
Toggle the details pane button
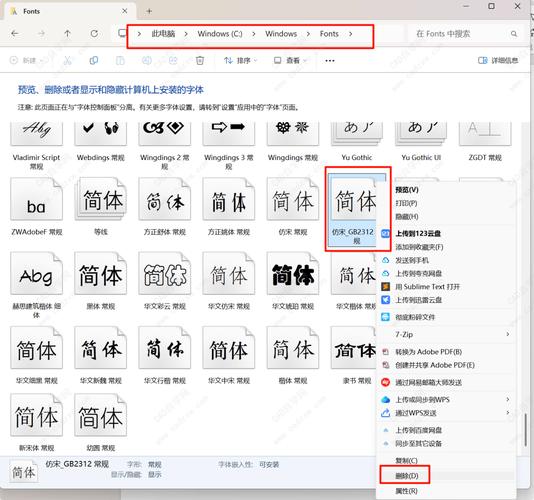click(x=498, y=61)
